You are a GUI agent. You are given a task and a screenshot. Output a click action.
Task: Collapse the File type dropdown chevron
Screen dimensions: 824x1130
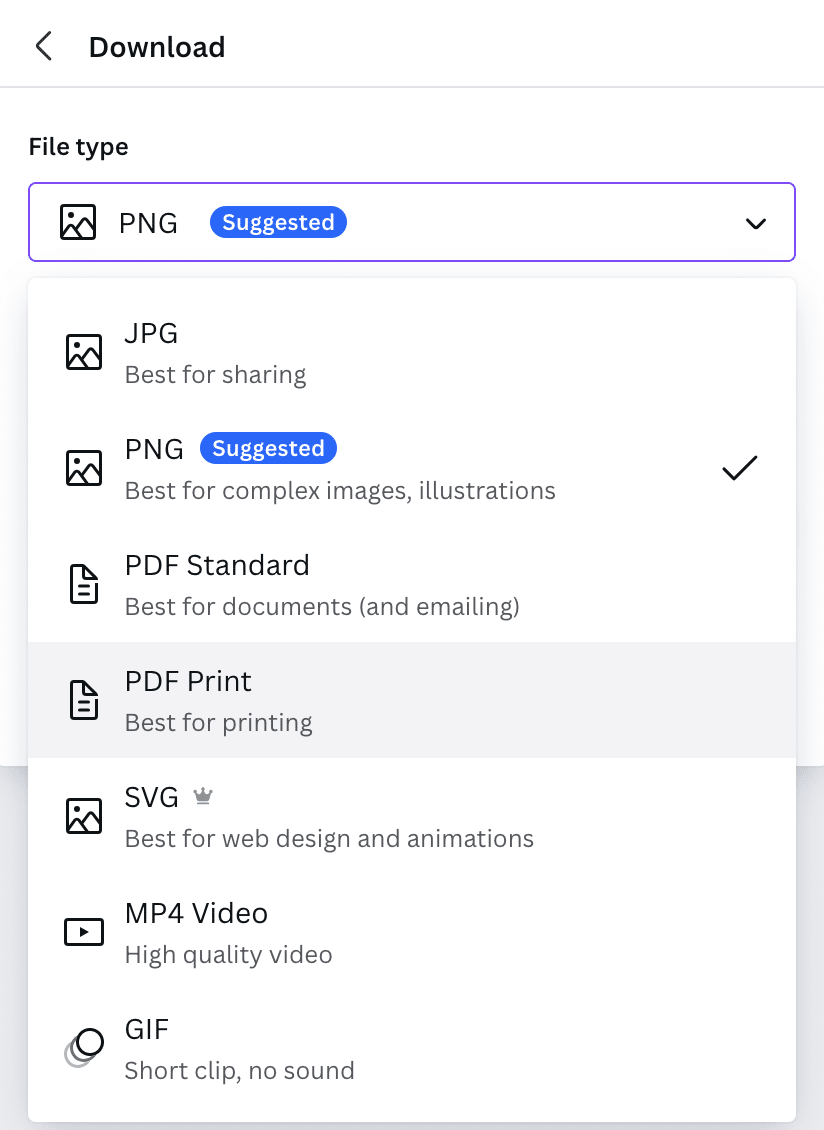coord(756,223)
